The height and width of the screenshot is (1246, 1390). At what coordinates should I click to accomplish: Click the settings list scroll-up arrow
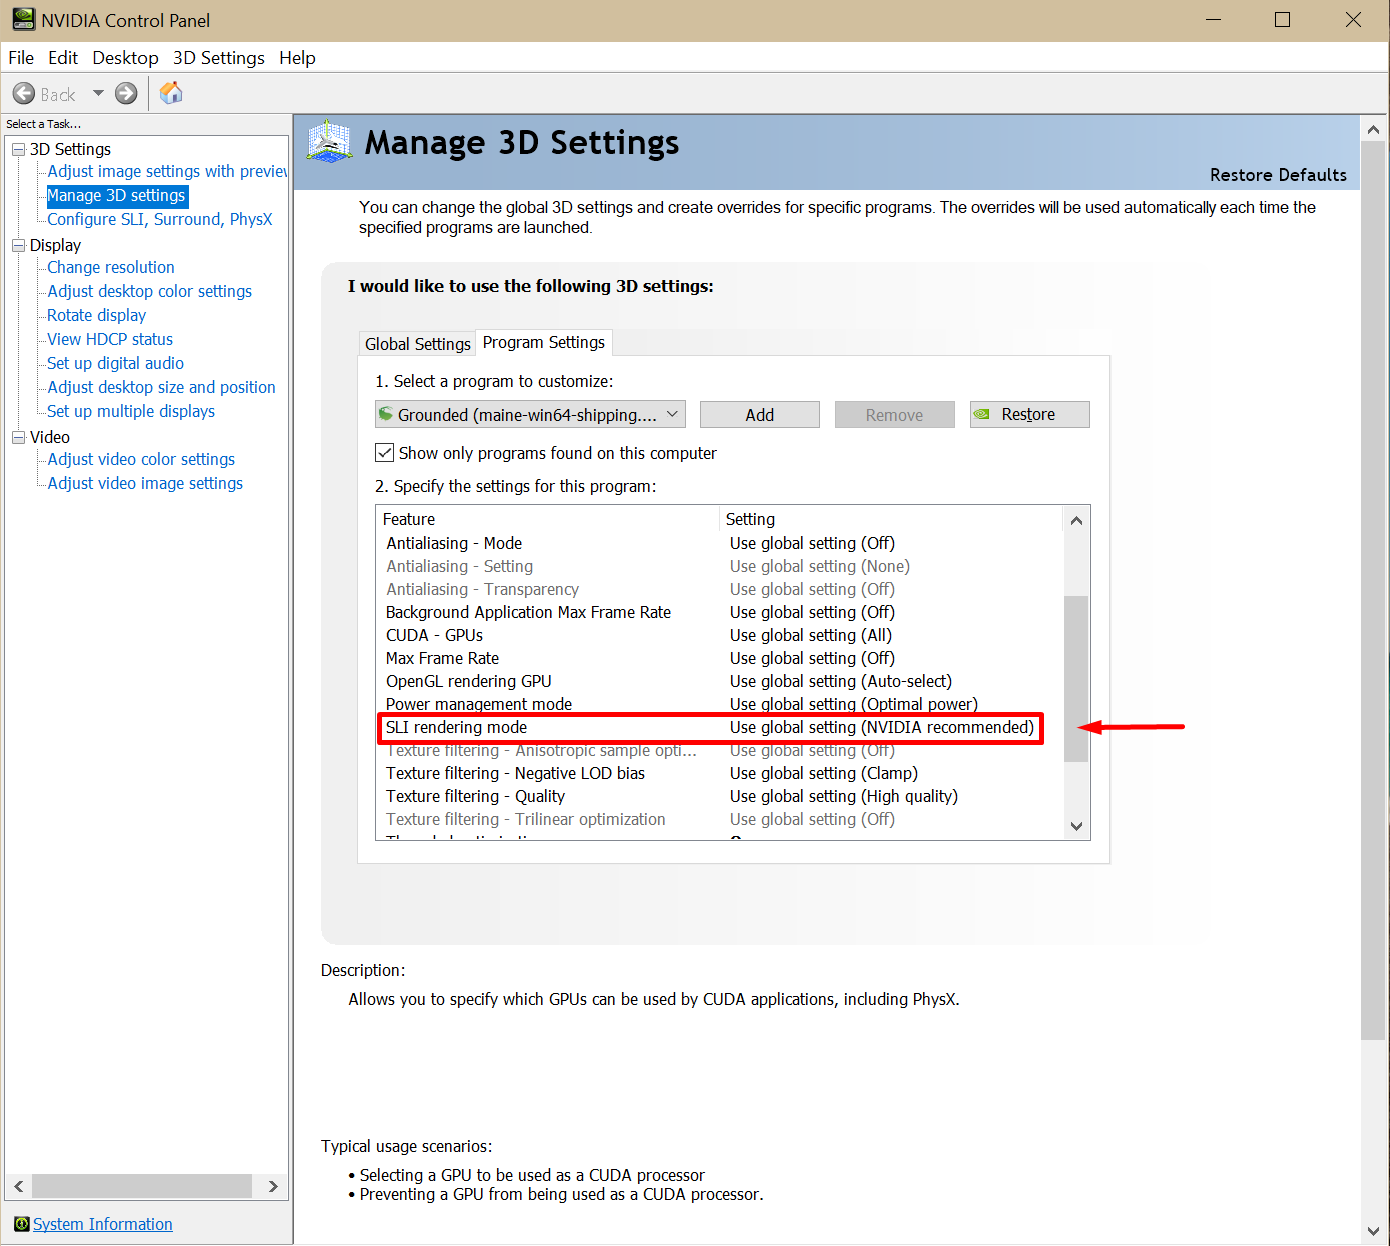(1076, 520)
